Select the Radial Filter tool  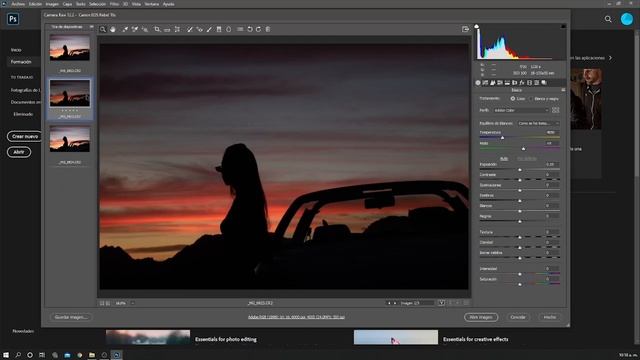click(229, 29)
